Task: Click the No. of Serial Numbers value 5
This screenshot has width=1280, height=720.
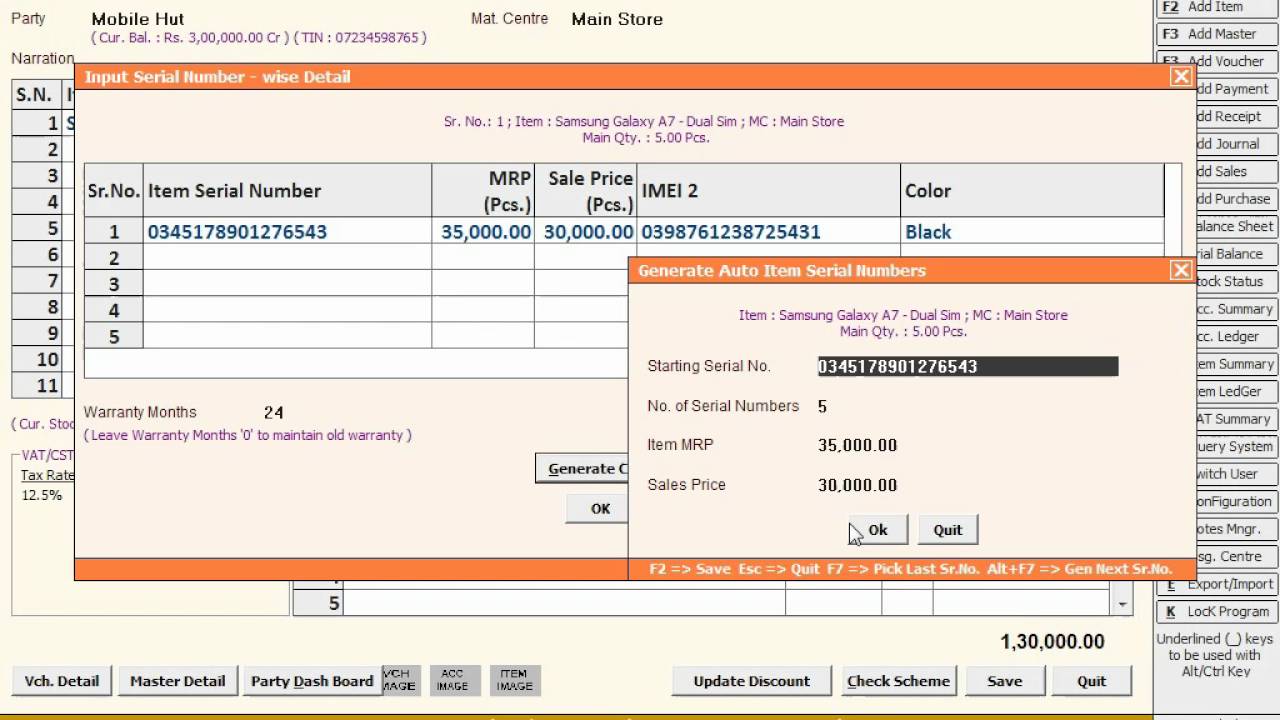Action: pyautogui.click(x=822, y=406)
